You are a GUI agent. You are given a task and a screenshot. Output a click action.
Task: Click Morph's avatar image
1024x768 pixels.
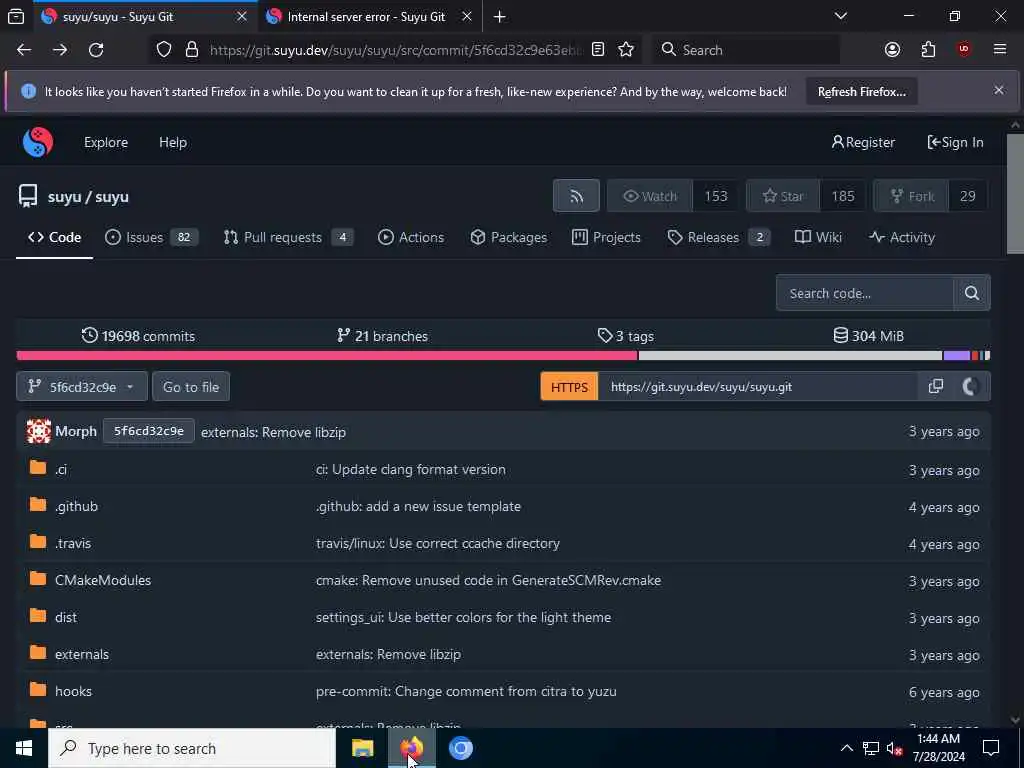pyautogui.click(x=39, y=431)
